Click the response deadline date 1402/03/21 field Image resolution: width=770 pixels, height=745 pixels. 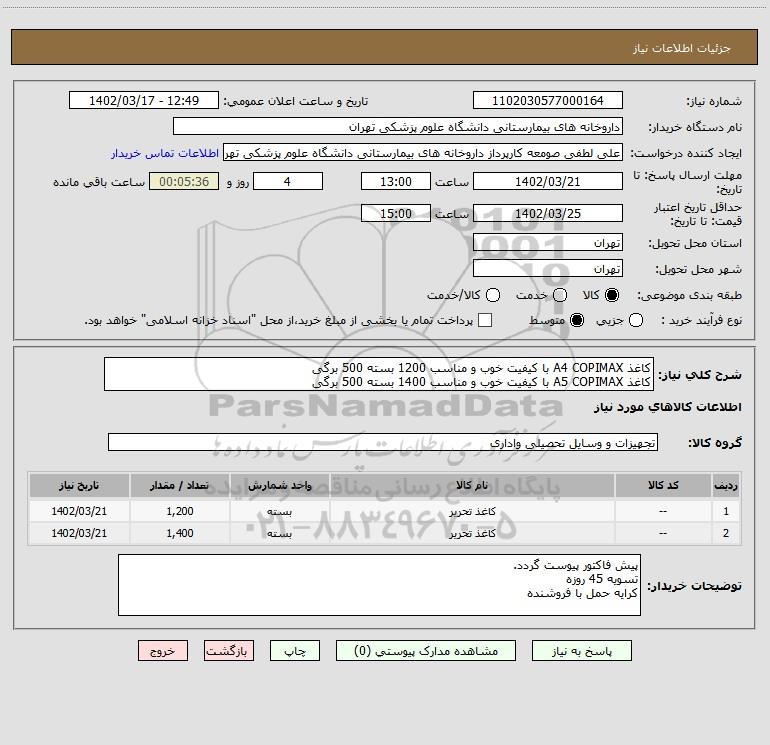coord(548,181)
